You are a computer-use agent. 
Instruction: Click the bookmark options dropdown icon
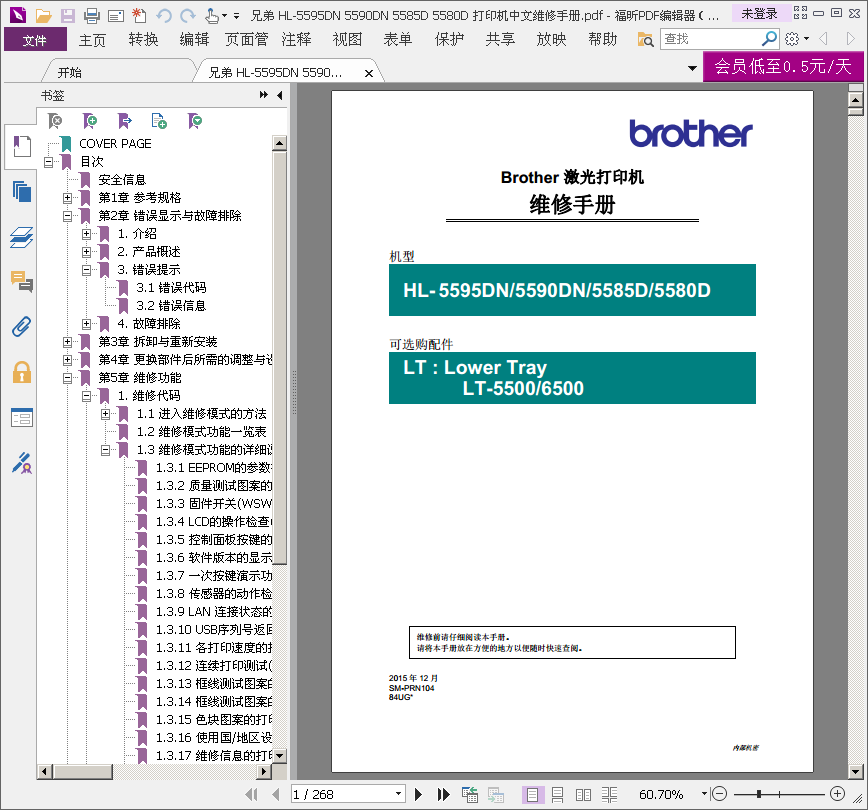[x=194, y=121]
